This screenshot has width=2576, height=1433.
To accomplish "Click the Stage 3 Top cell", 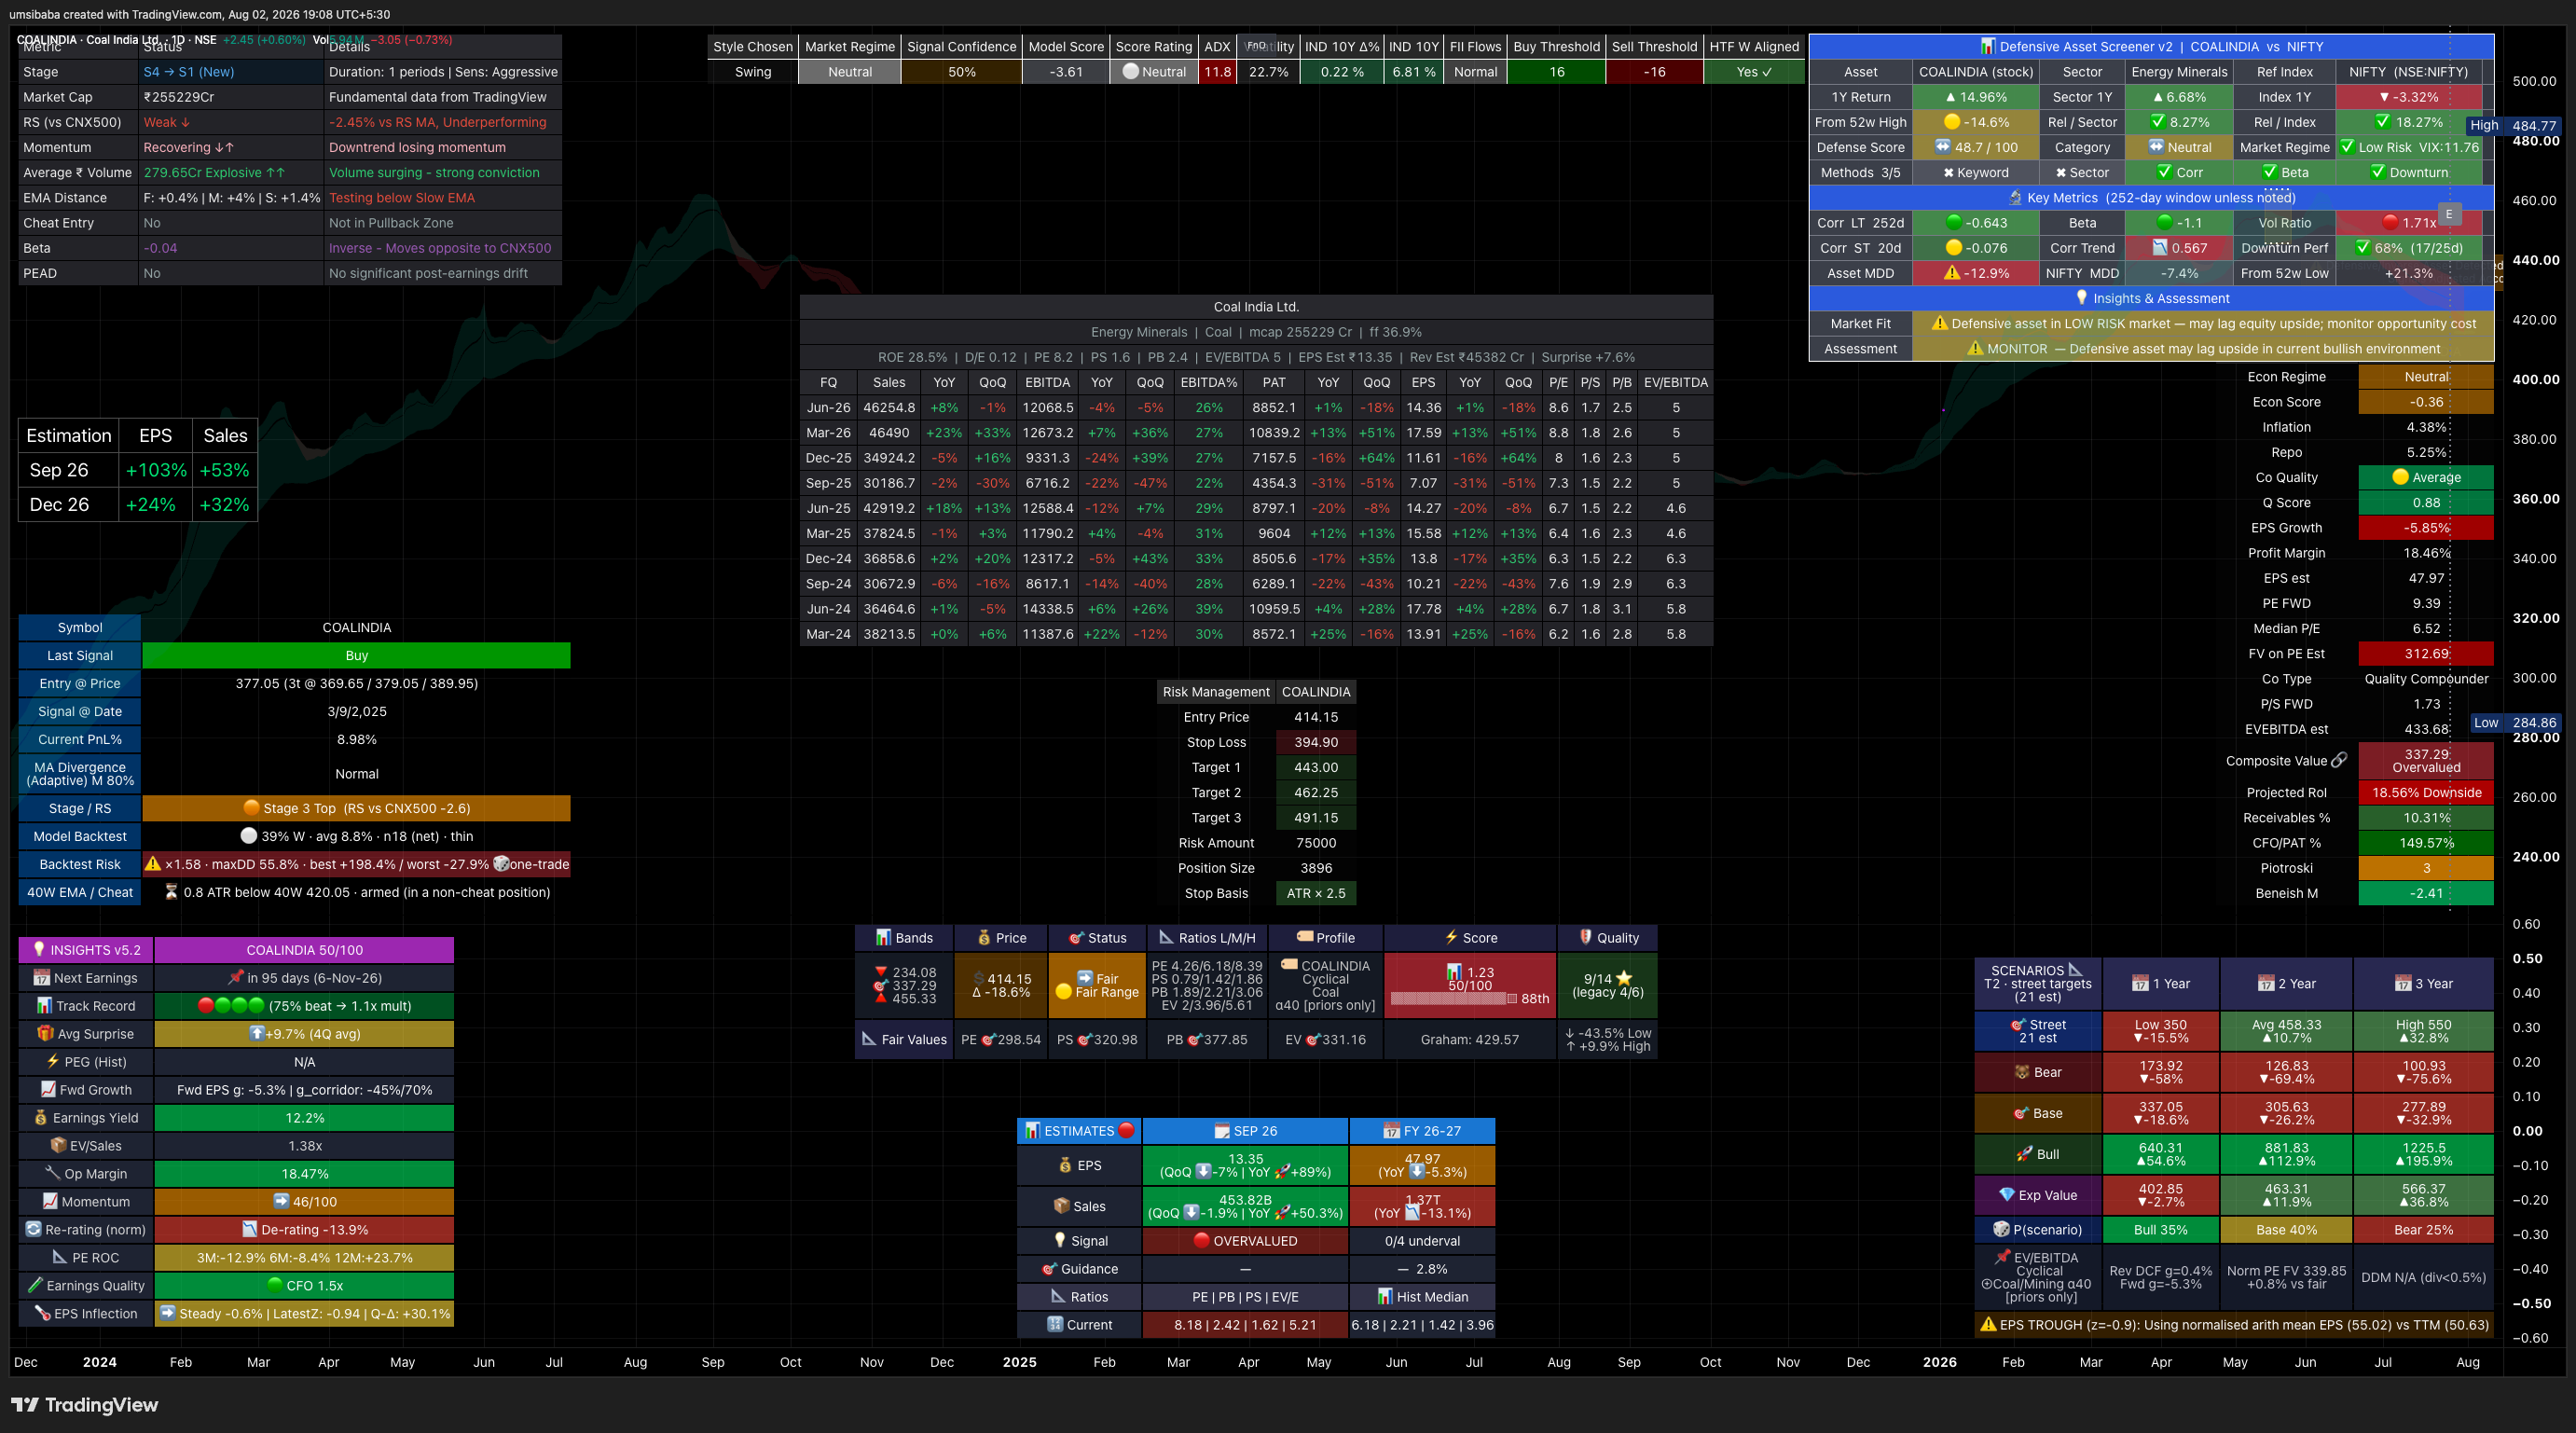I will click(357, 808).
